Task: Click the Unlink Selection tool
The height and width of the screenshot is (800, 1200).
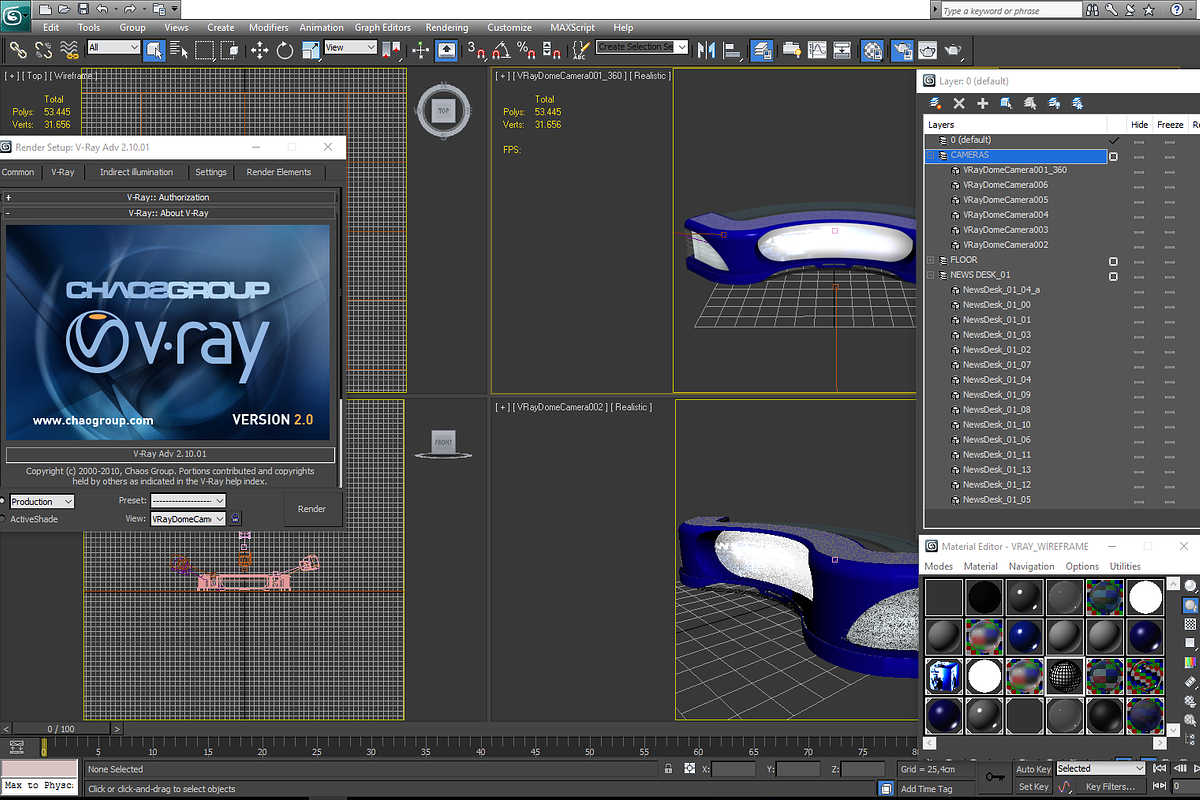Action: coord(43,49)
